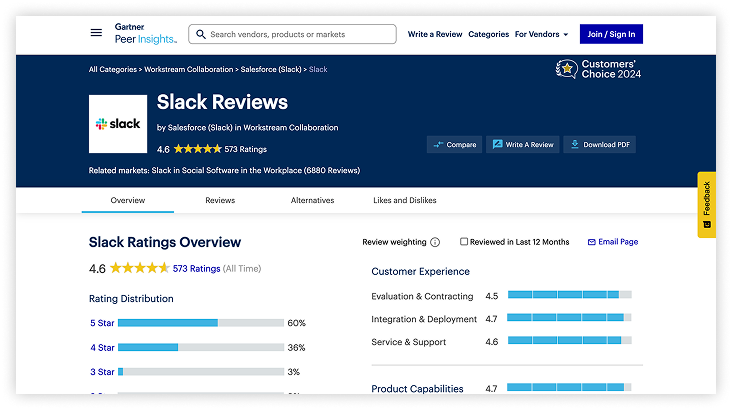Viewport: 732px width, 410px height.
Task: Select the Overview tab
Action: coord(127,200)
